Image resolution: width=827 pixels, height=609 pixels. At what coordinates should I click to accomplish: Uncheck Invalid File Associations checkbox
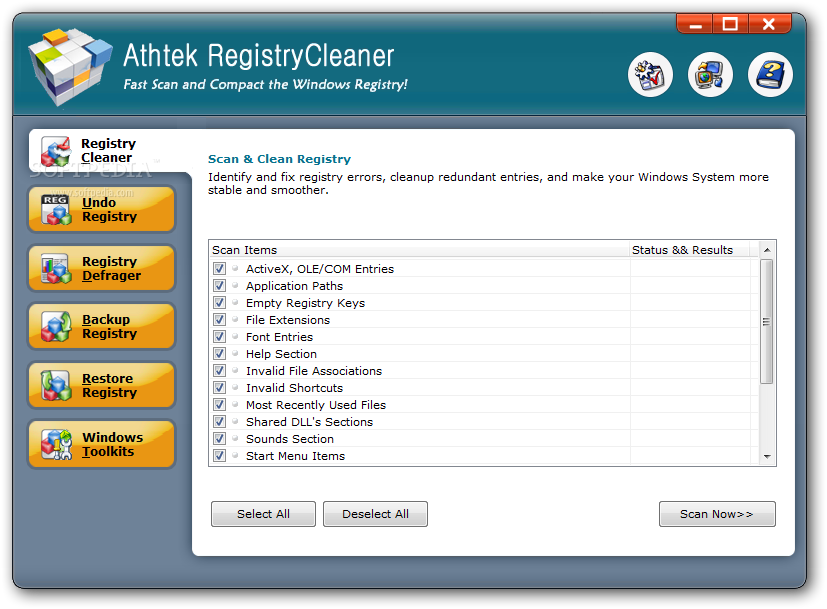click(219, 371)
